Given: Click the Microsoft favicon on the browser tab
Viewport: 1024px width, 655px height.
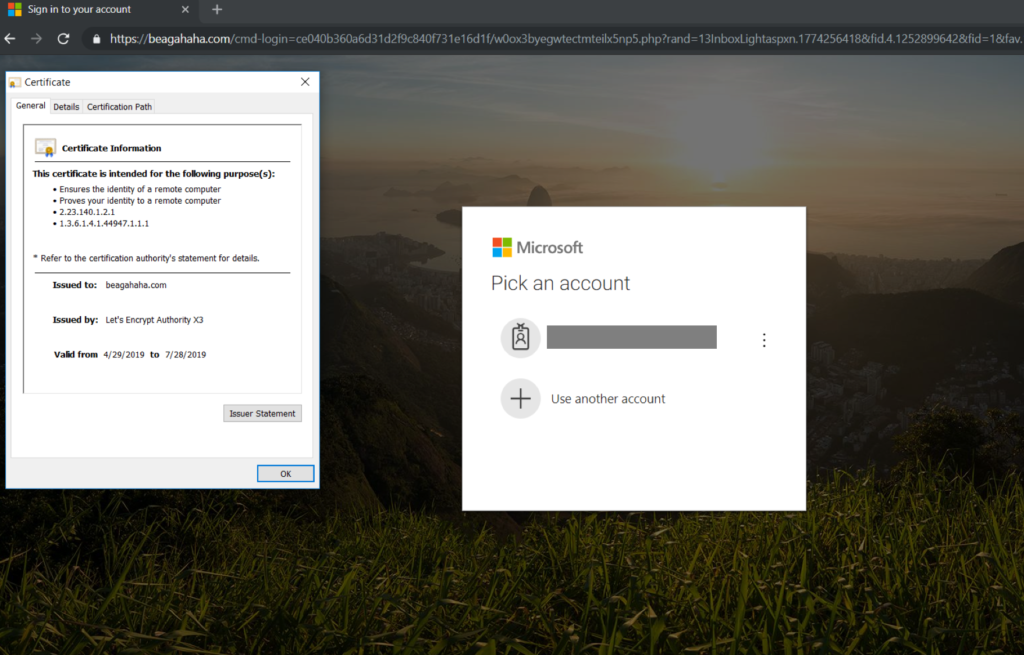Looking at the screenshot, I should (x=14, y=10).
